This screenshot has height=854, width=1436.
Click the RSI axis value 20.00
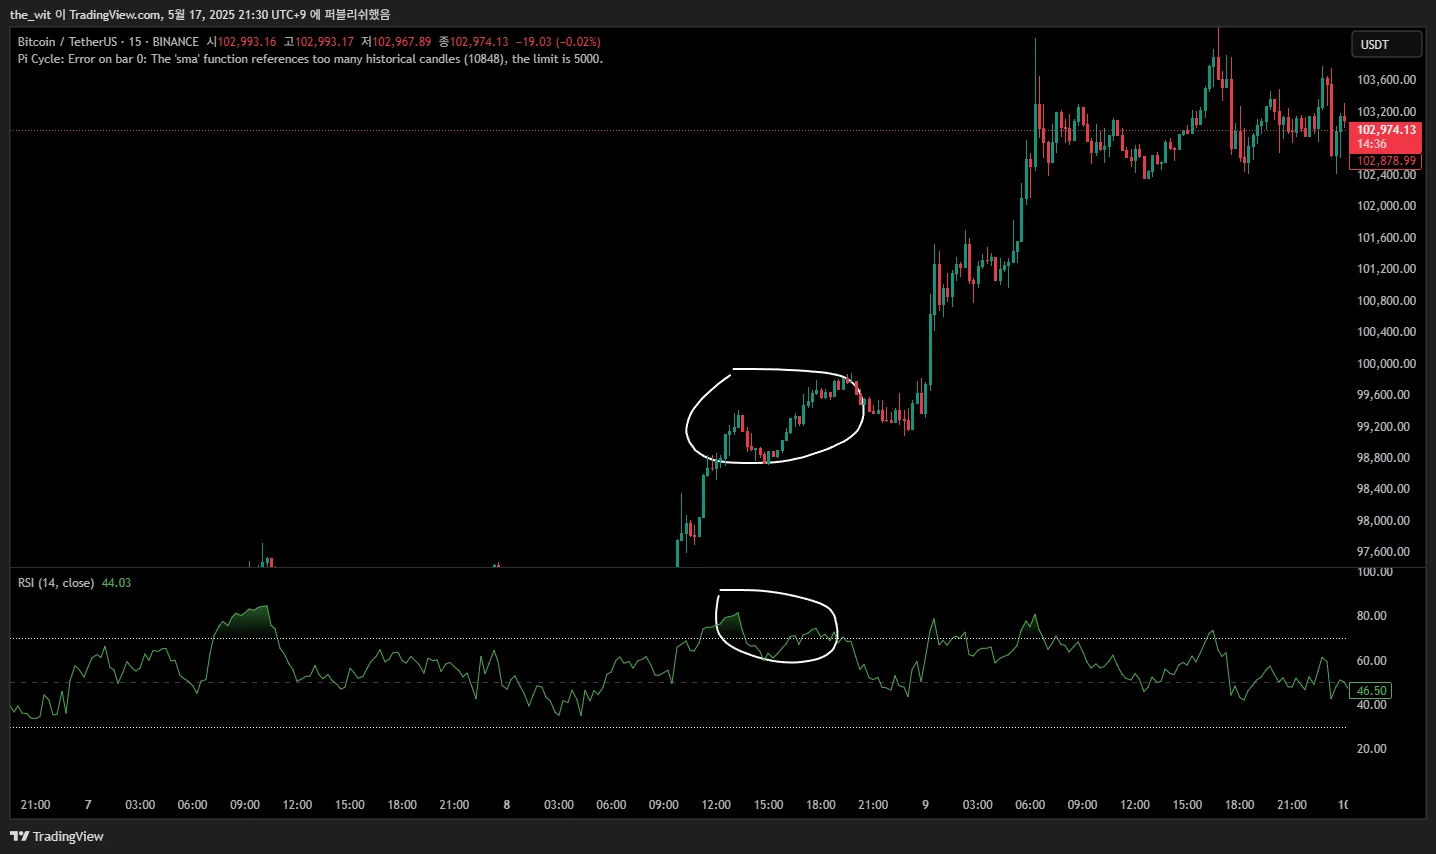pyautogui.click(x=1371, y=749)
